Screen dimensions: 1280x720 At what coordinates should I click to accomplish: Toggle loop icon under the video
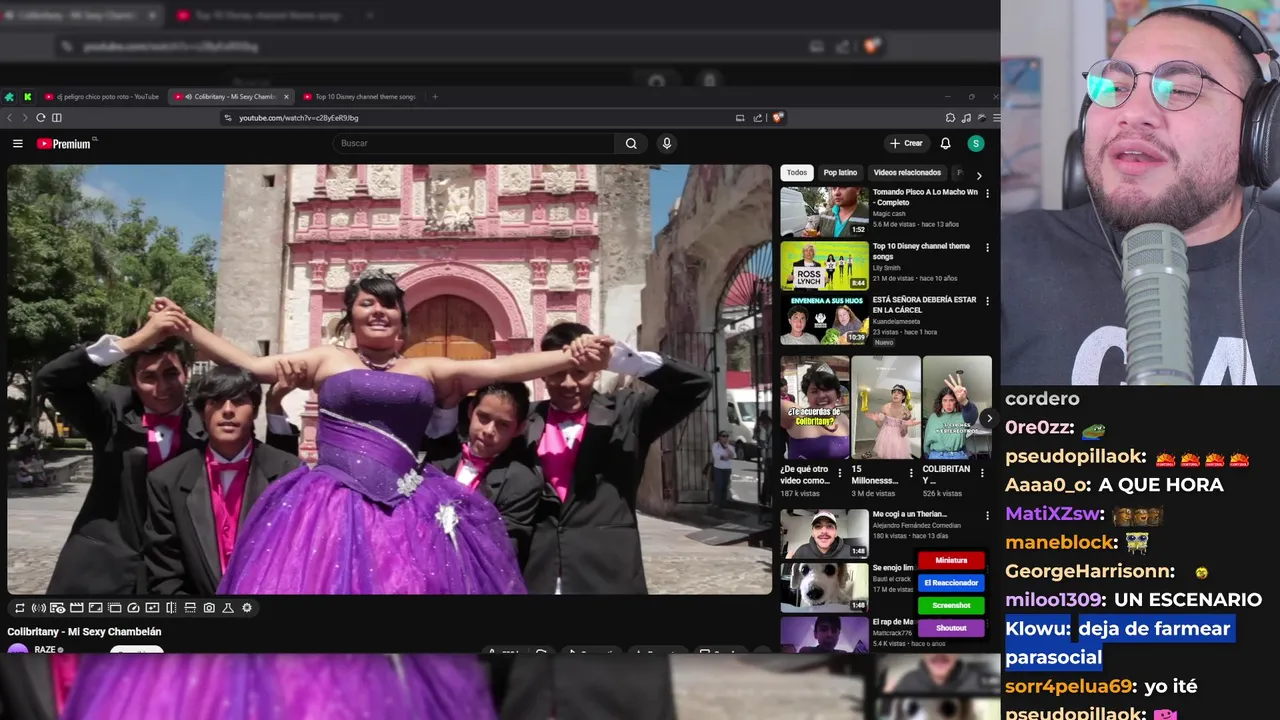(20, 608)
